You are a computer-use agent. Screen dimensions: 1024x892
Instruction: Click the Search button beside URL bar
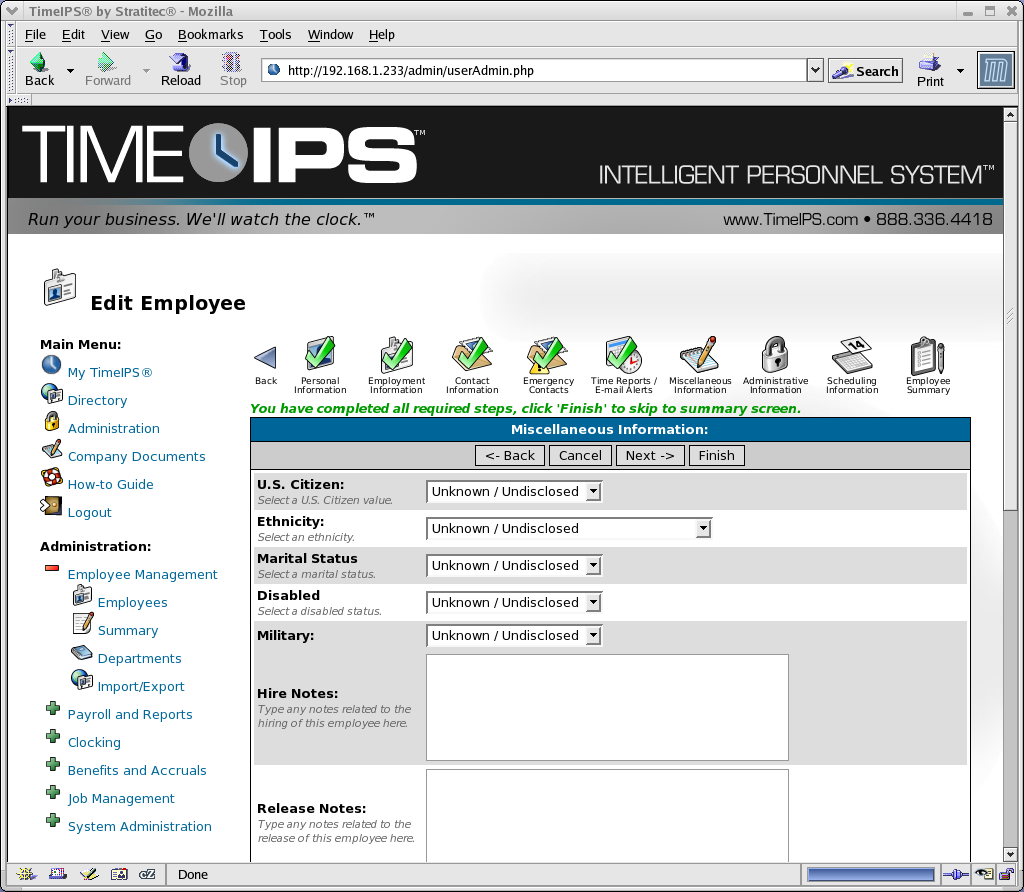point(865,71)
